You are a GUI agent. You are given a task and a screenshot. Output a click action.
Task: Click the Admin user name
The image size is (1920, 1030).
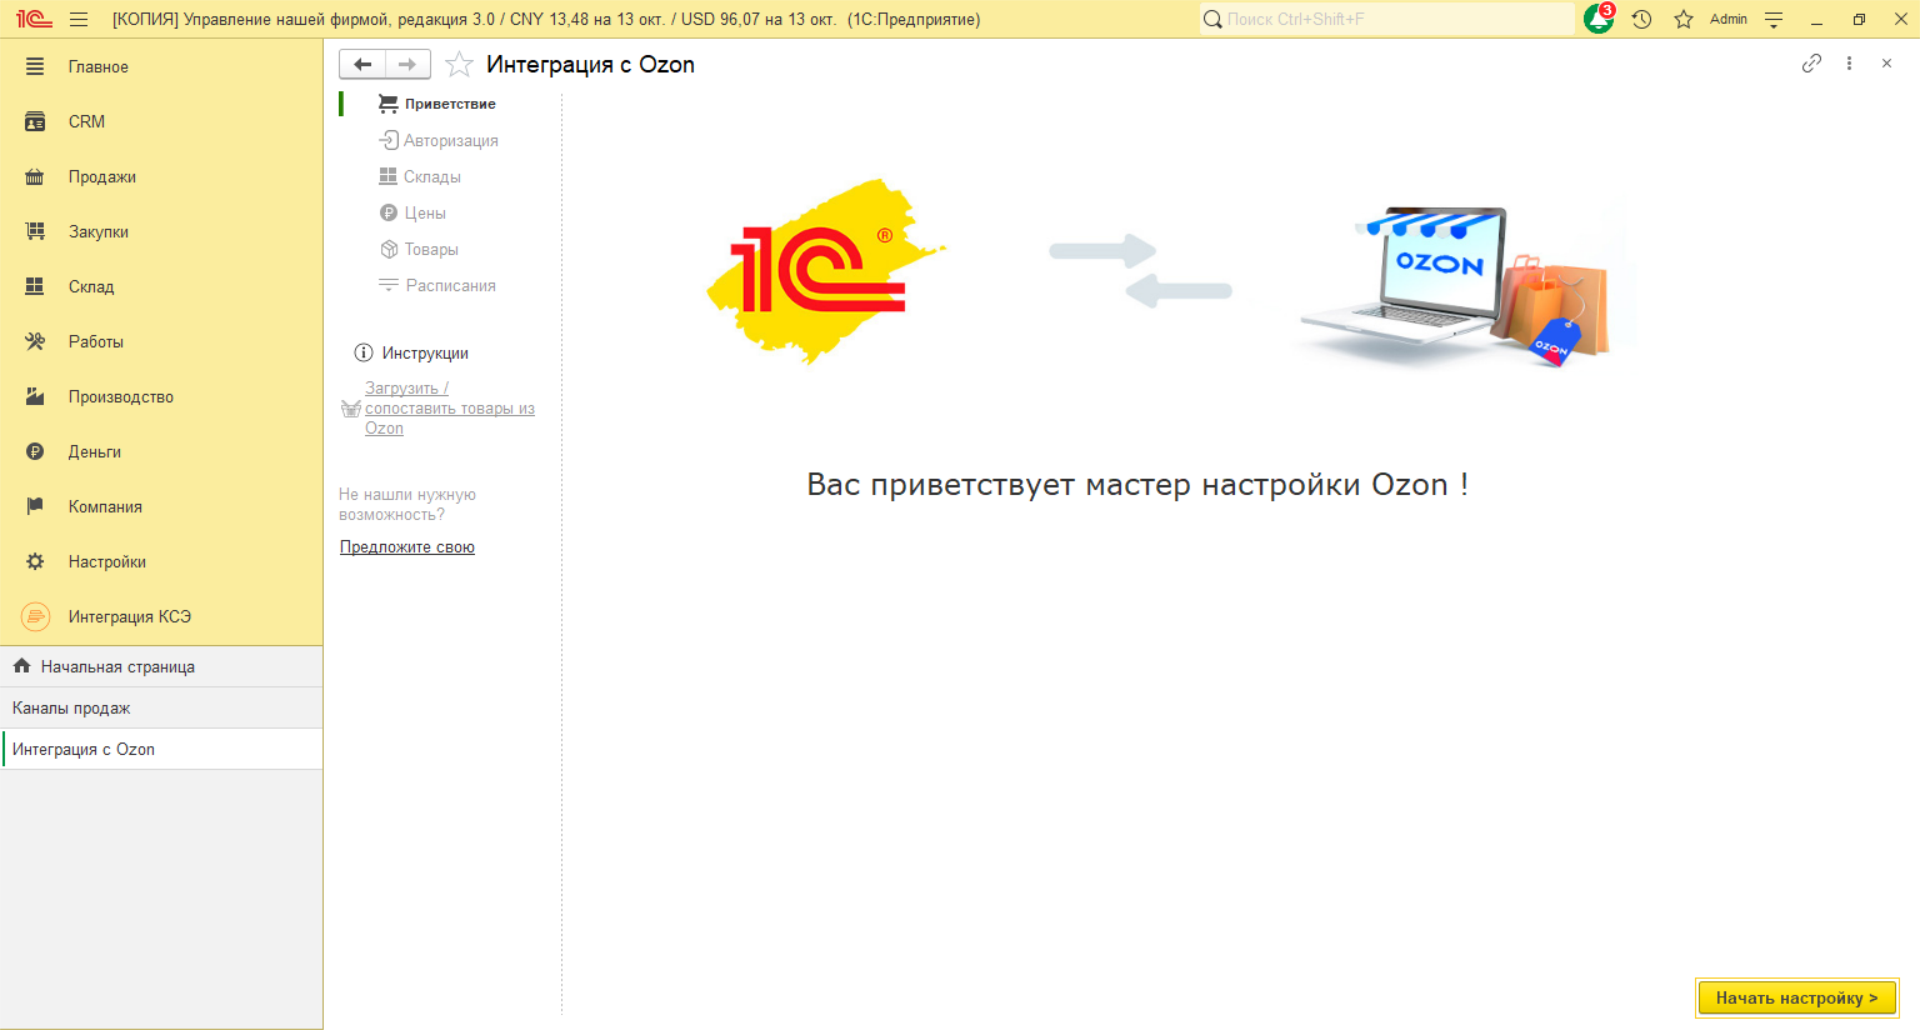[1728, 19]
